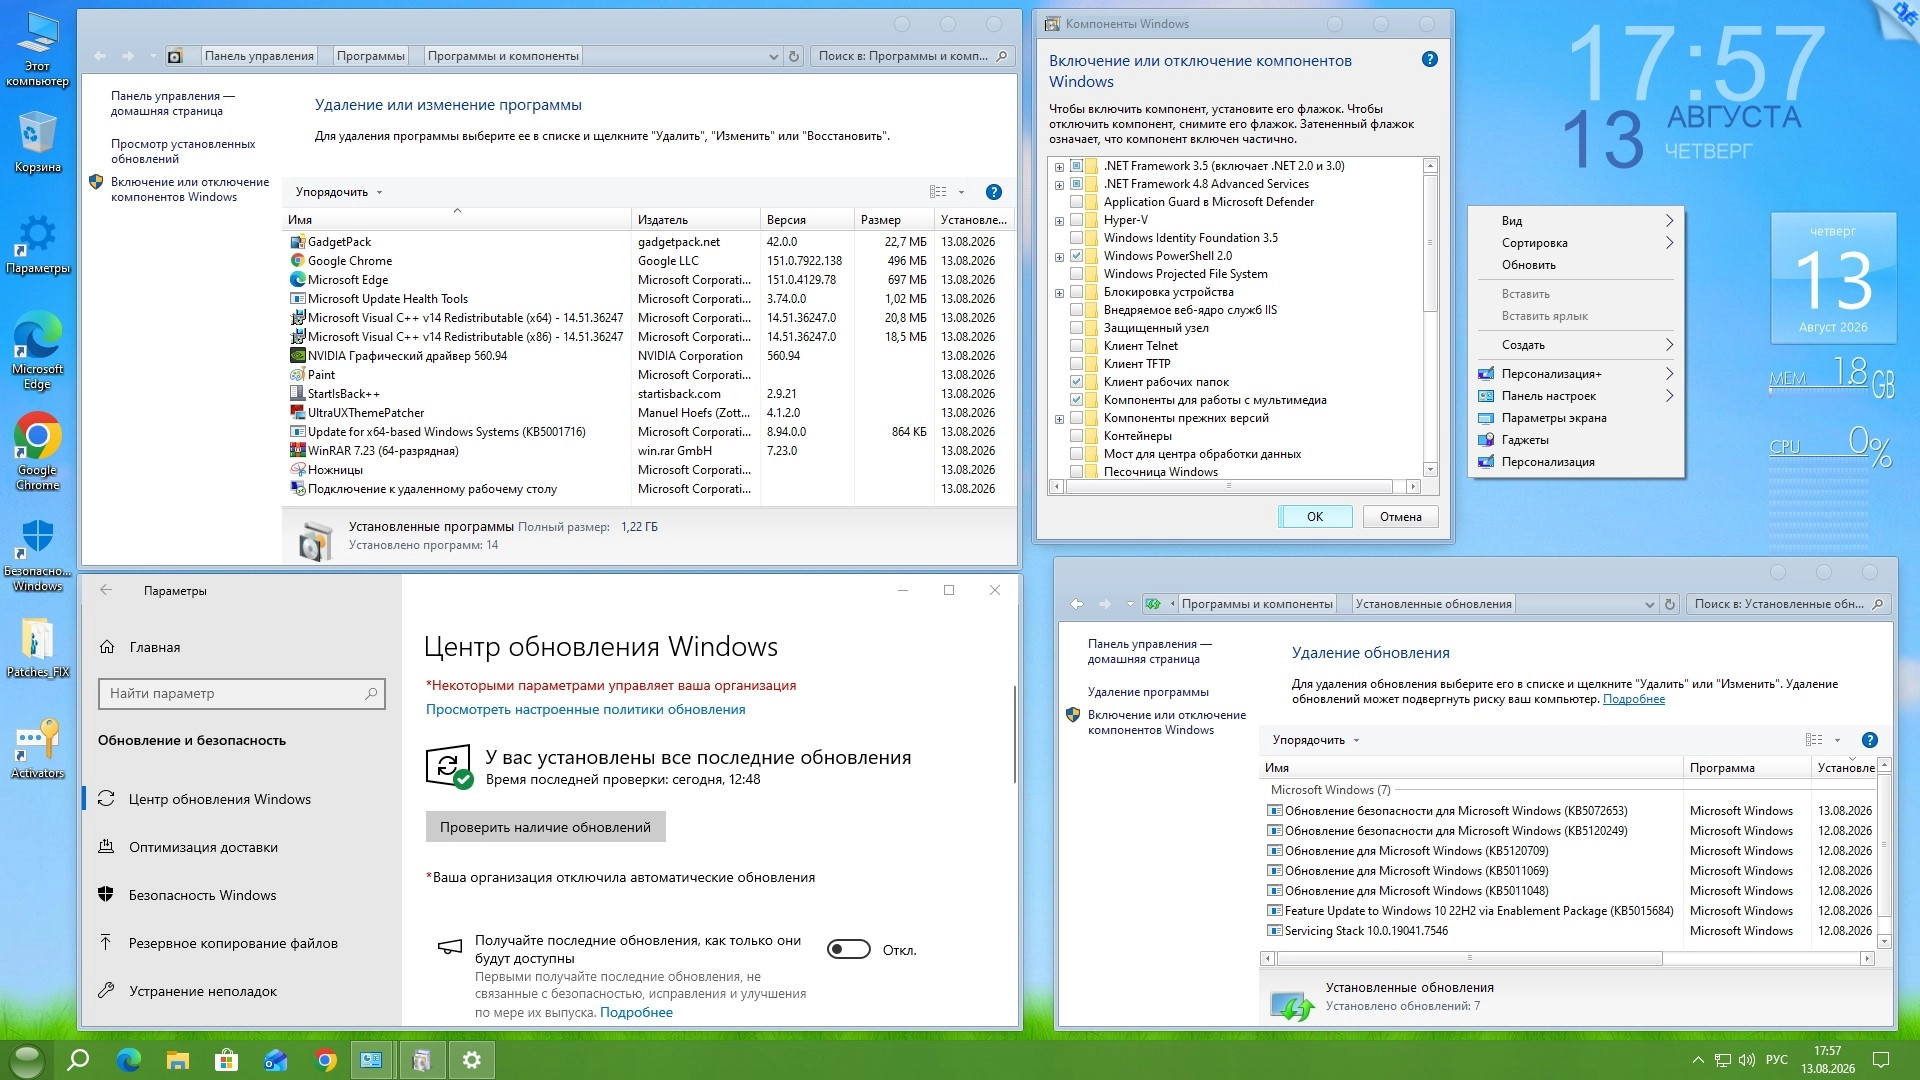Image resolution: width=1920 pixels, height=1080 pixels.
Task: Open File Explorer from the taskbar
Action: pyautogui.click(x=178, y=1060)
